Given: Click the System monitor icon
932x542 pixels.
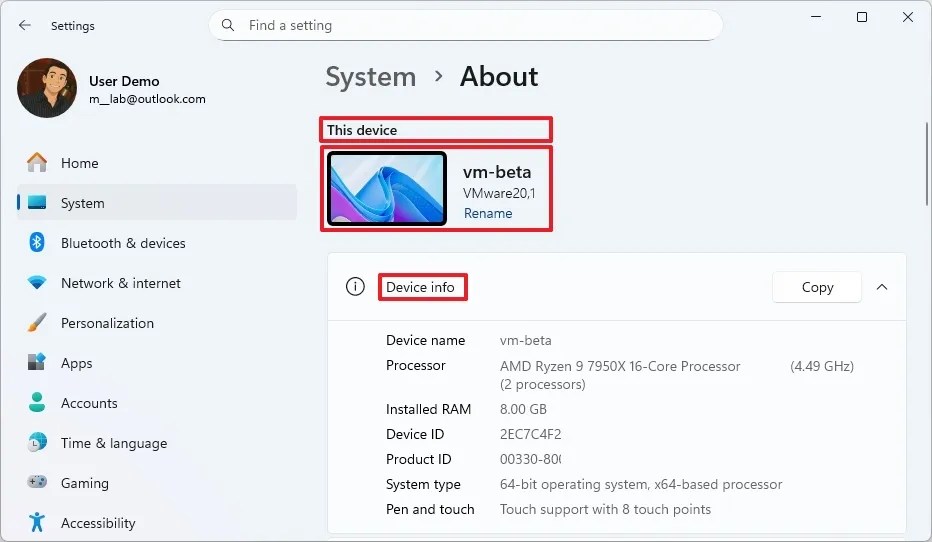Looking at the screenshot, I should point(37,203).
